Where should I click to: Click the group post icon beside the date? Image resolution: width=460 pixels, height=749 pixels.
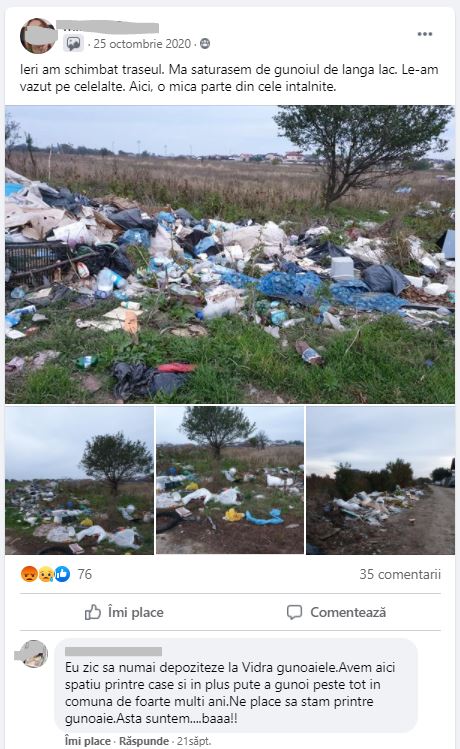(x=73, y=43)
